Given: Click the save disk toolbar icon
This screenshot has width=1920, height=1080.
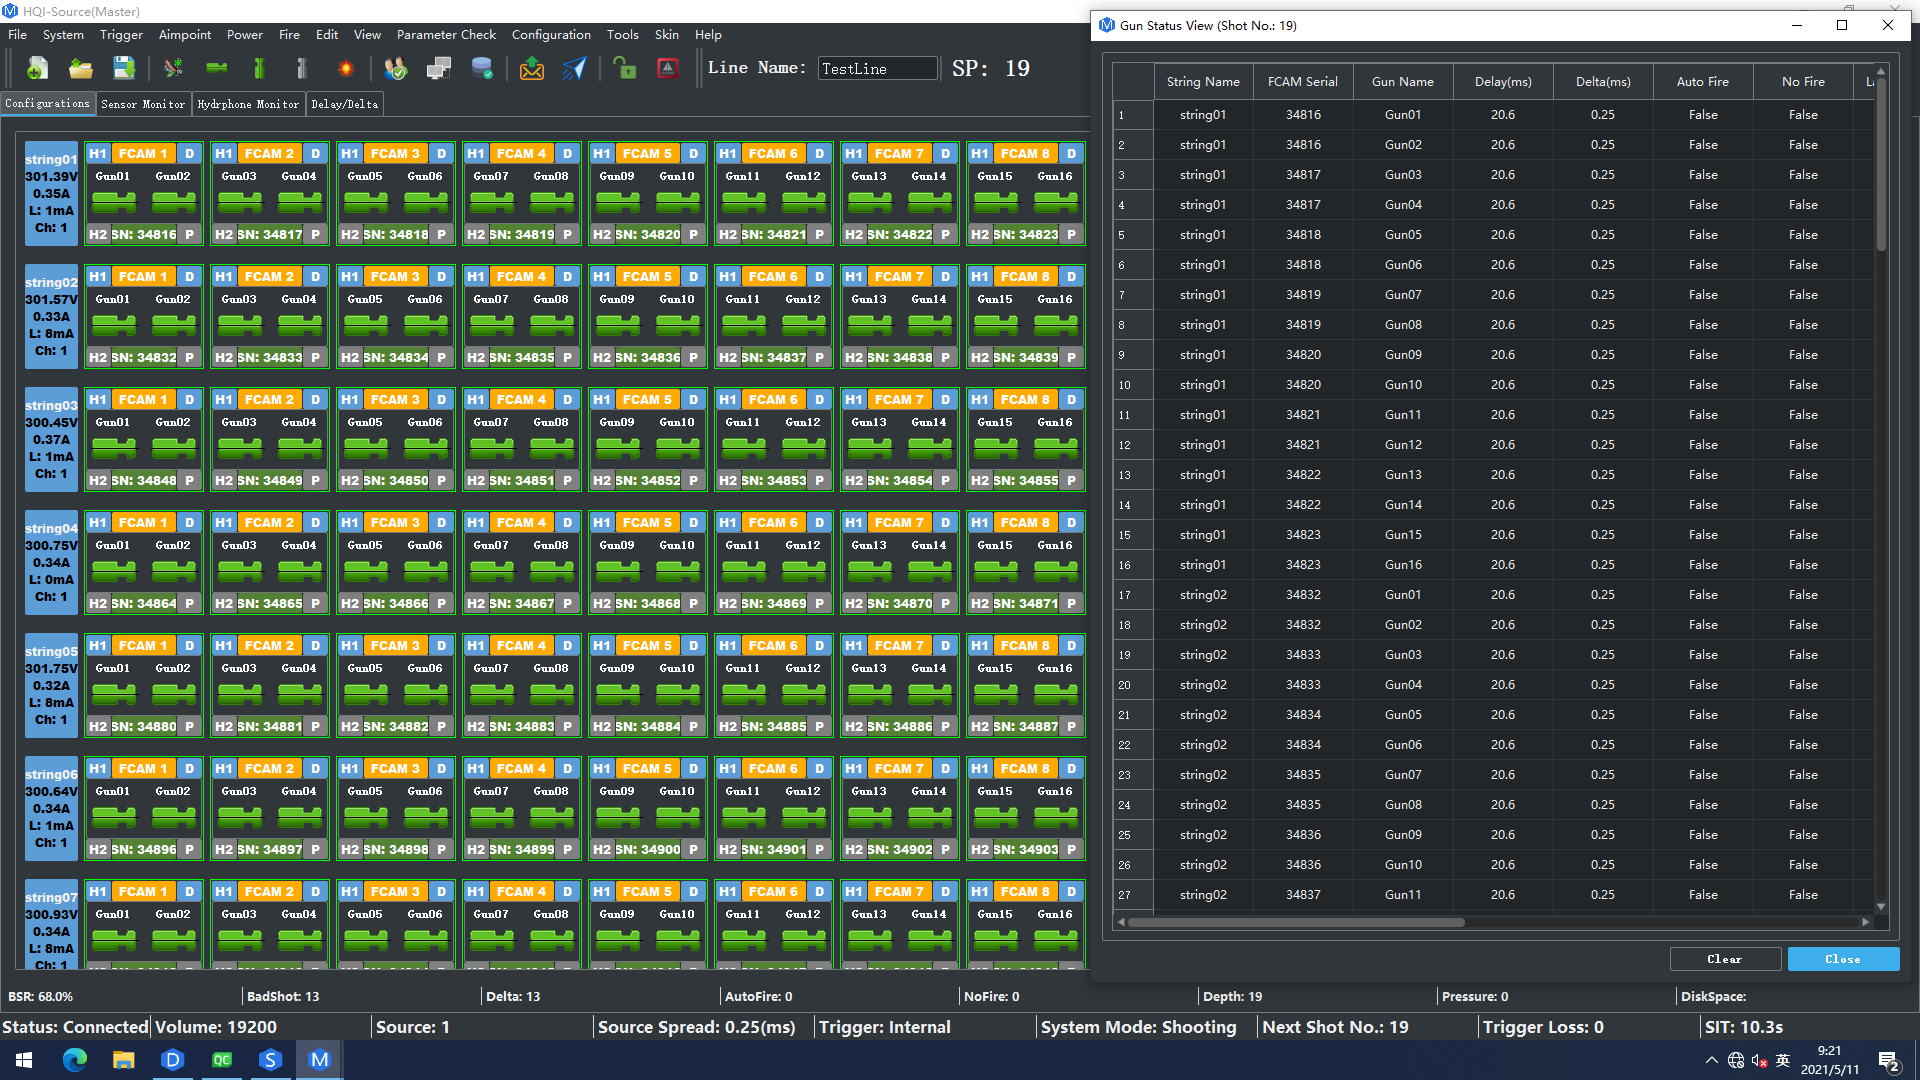Looking at the screenshot, I should click(x=124, y=68).
